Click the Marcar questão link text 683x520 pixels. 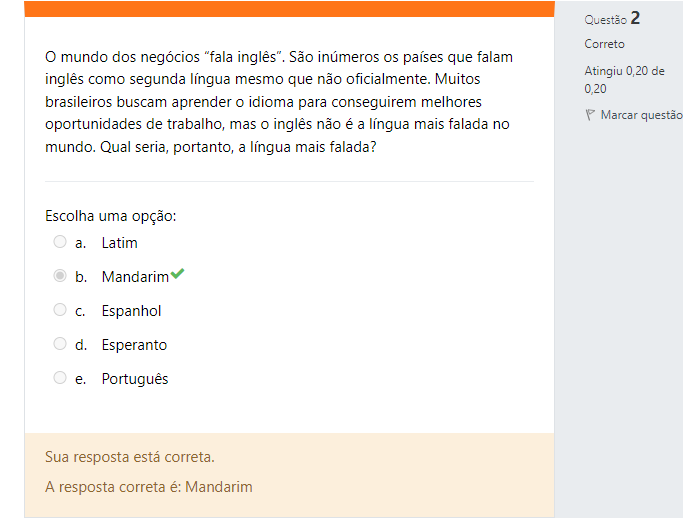click(641, 116)
